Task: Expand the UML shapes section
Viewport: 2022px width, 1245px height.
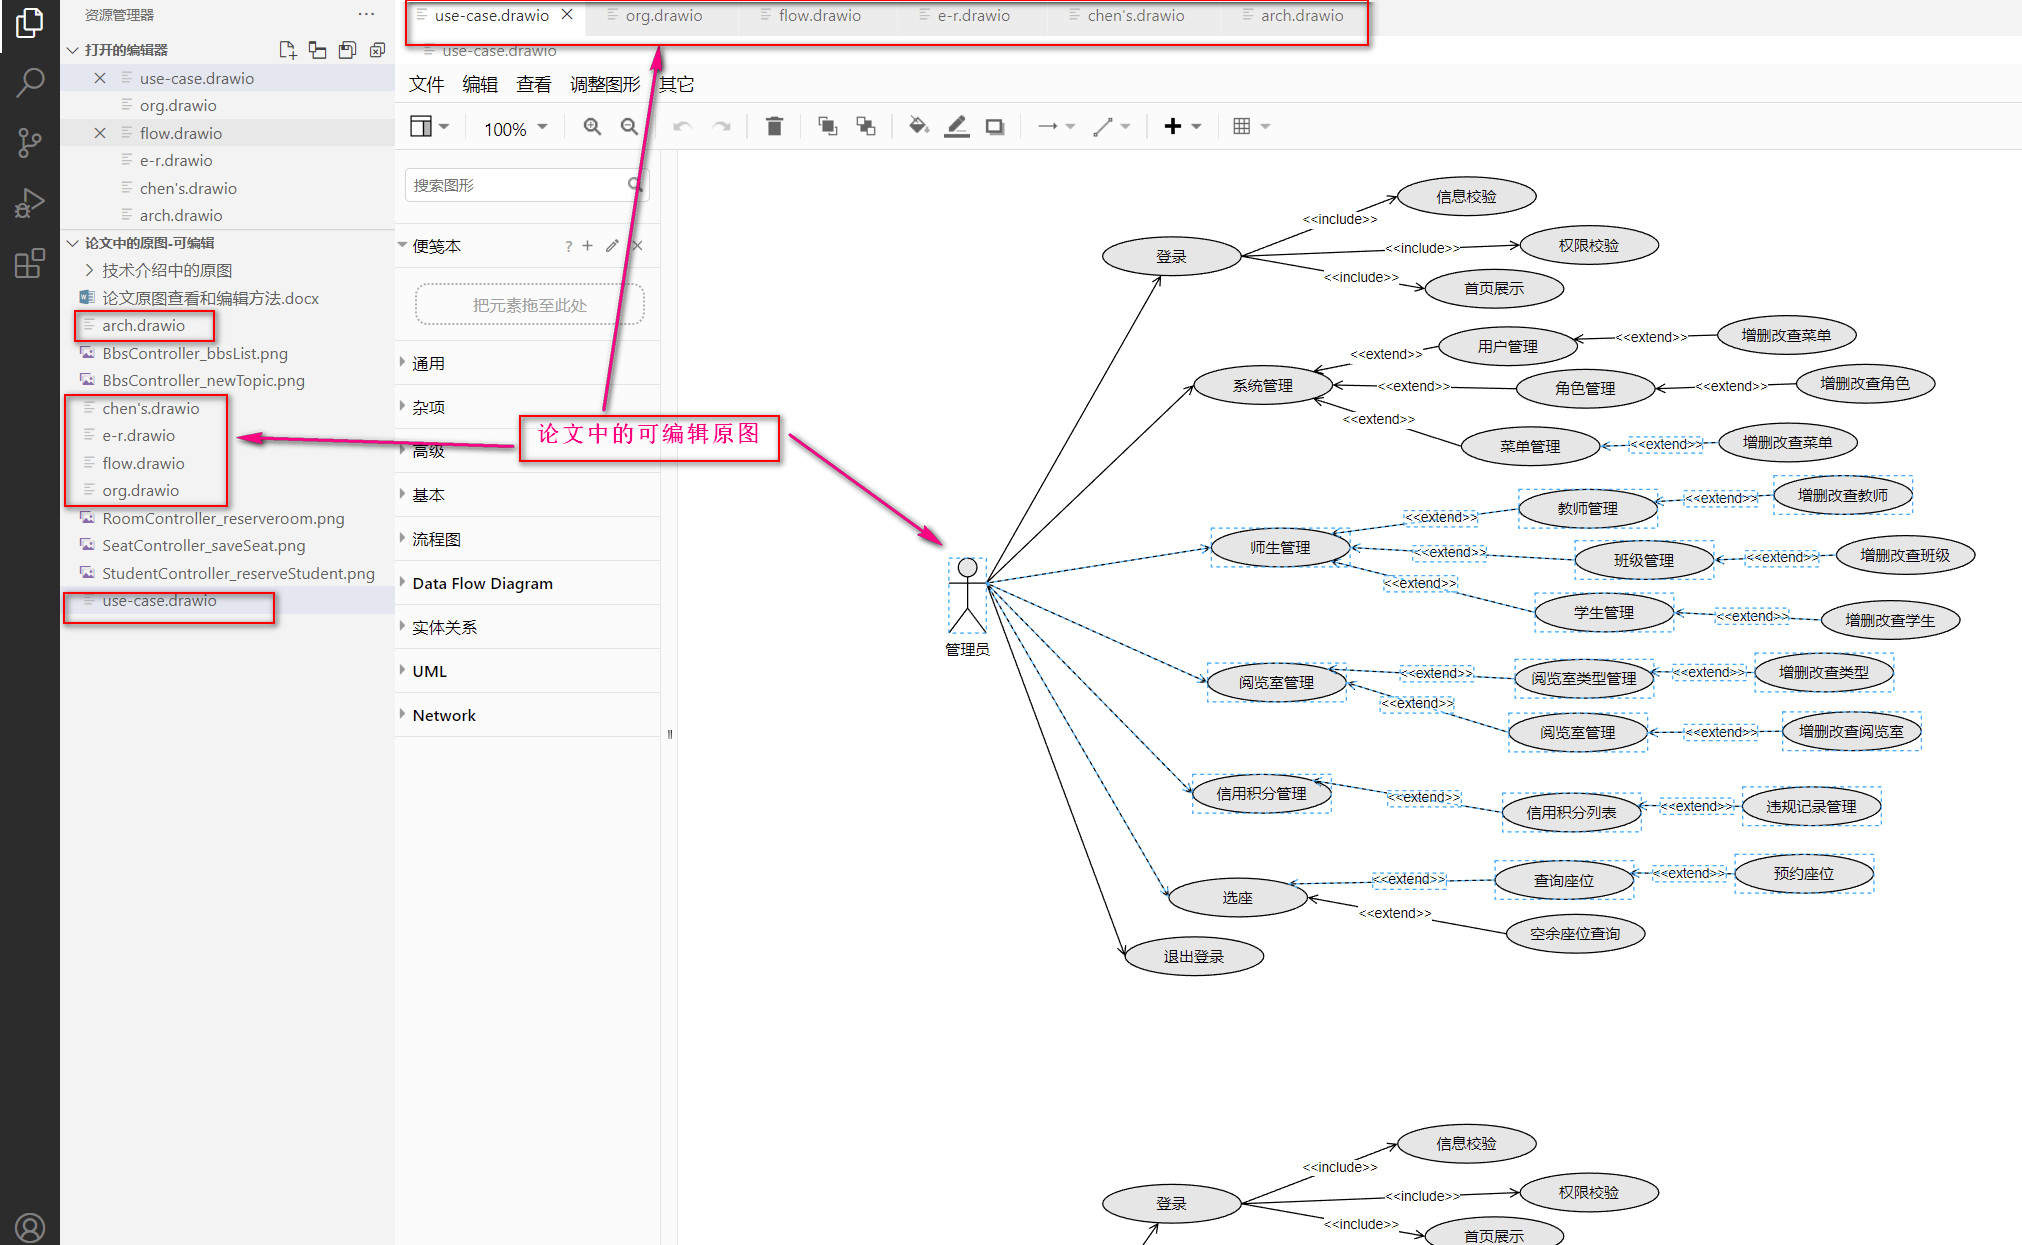Action: 430,671
